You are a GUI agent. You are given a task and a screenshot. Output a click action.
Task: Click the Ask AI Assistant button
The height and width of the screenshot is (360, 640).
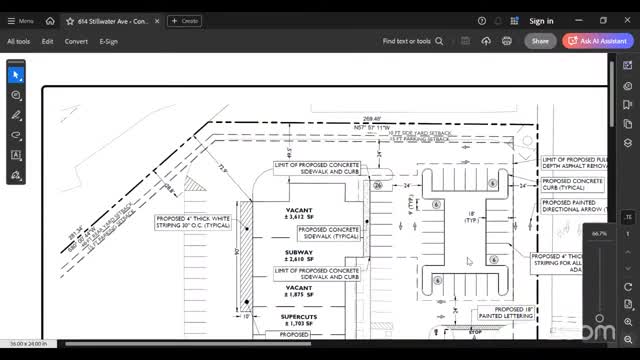point(598,41)
